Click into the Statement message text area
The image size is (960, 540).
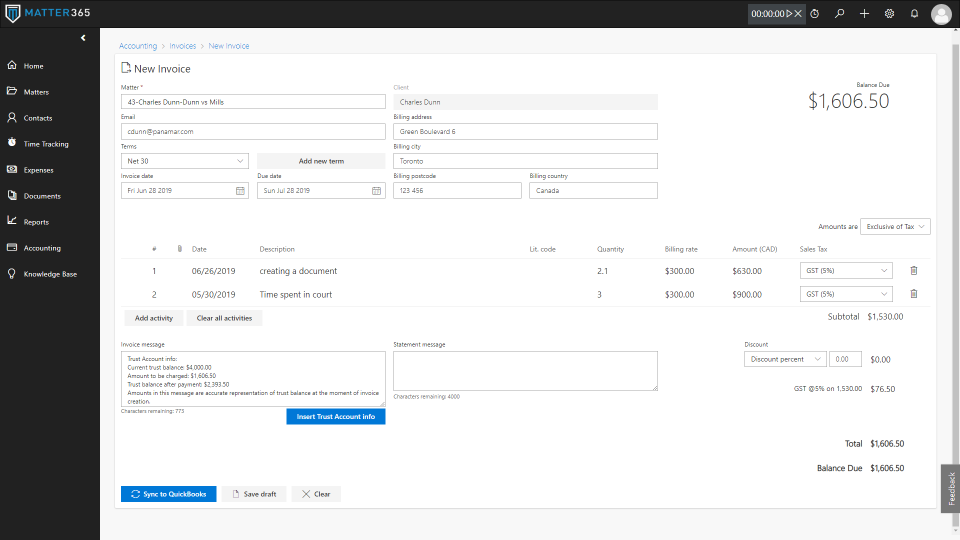525,370
